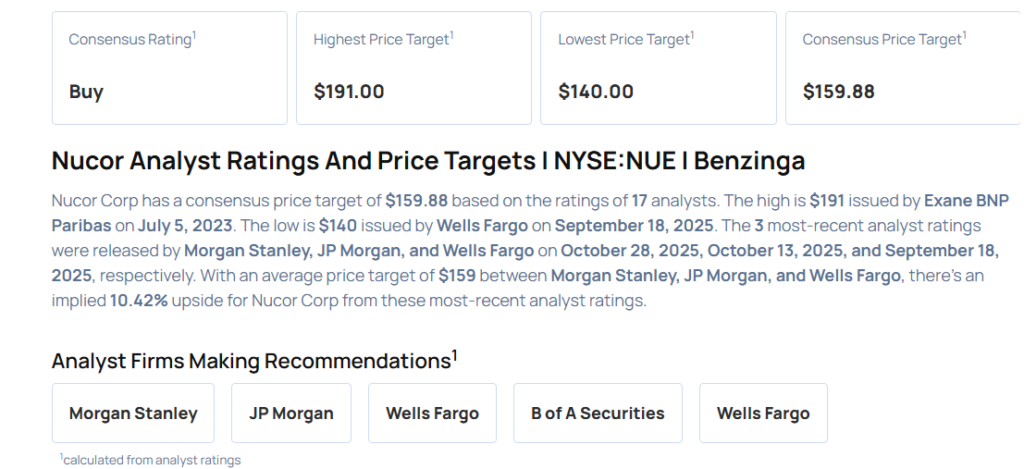Open the Consensus Rating Buy card

click(x=168, y=68)
